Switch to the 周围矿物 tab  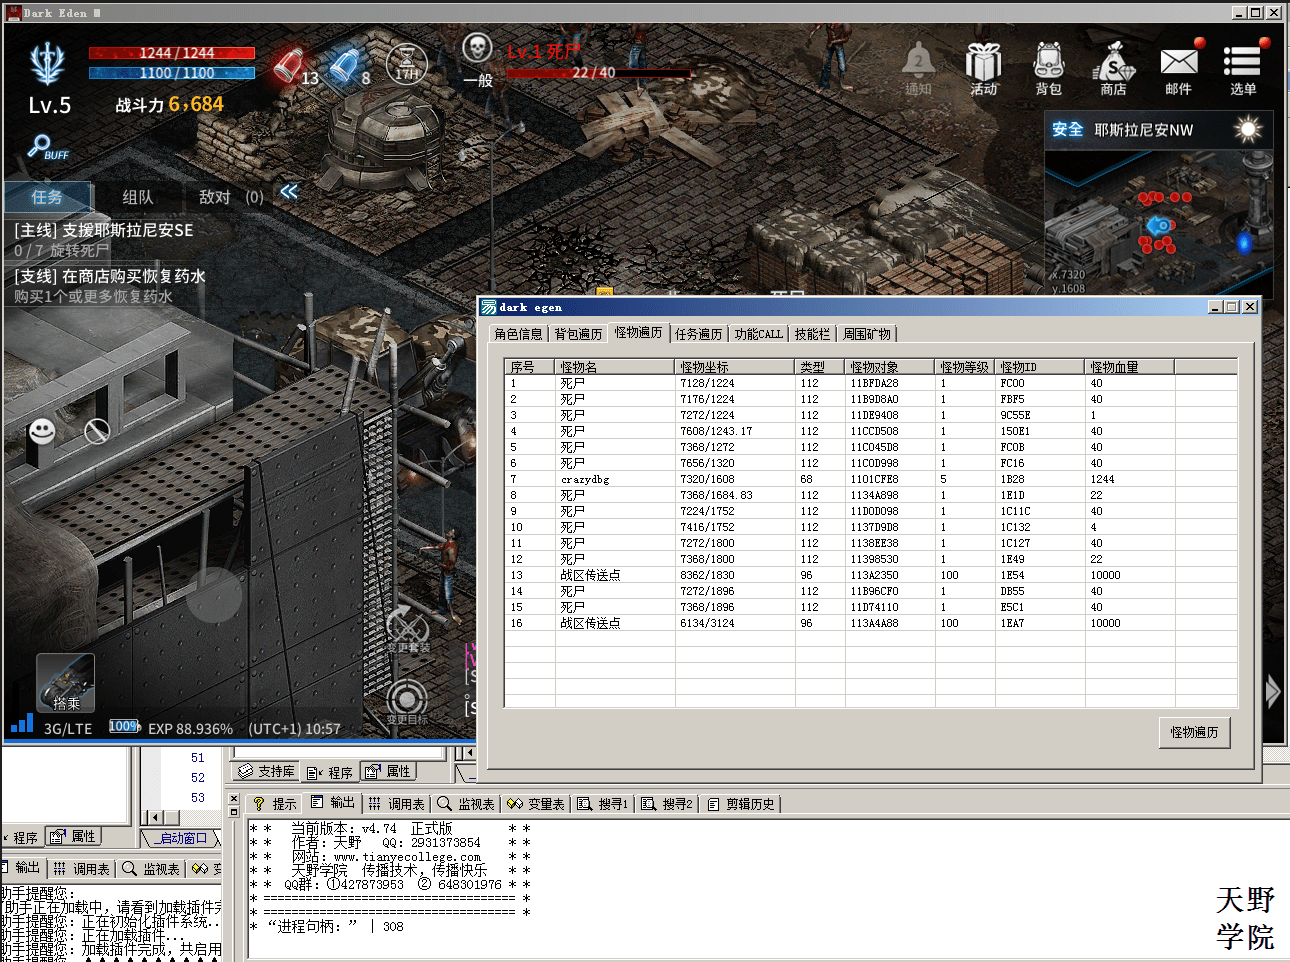pyautogui.click(x=866, y=334)
